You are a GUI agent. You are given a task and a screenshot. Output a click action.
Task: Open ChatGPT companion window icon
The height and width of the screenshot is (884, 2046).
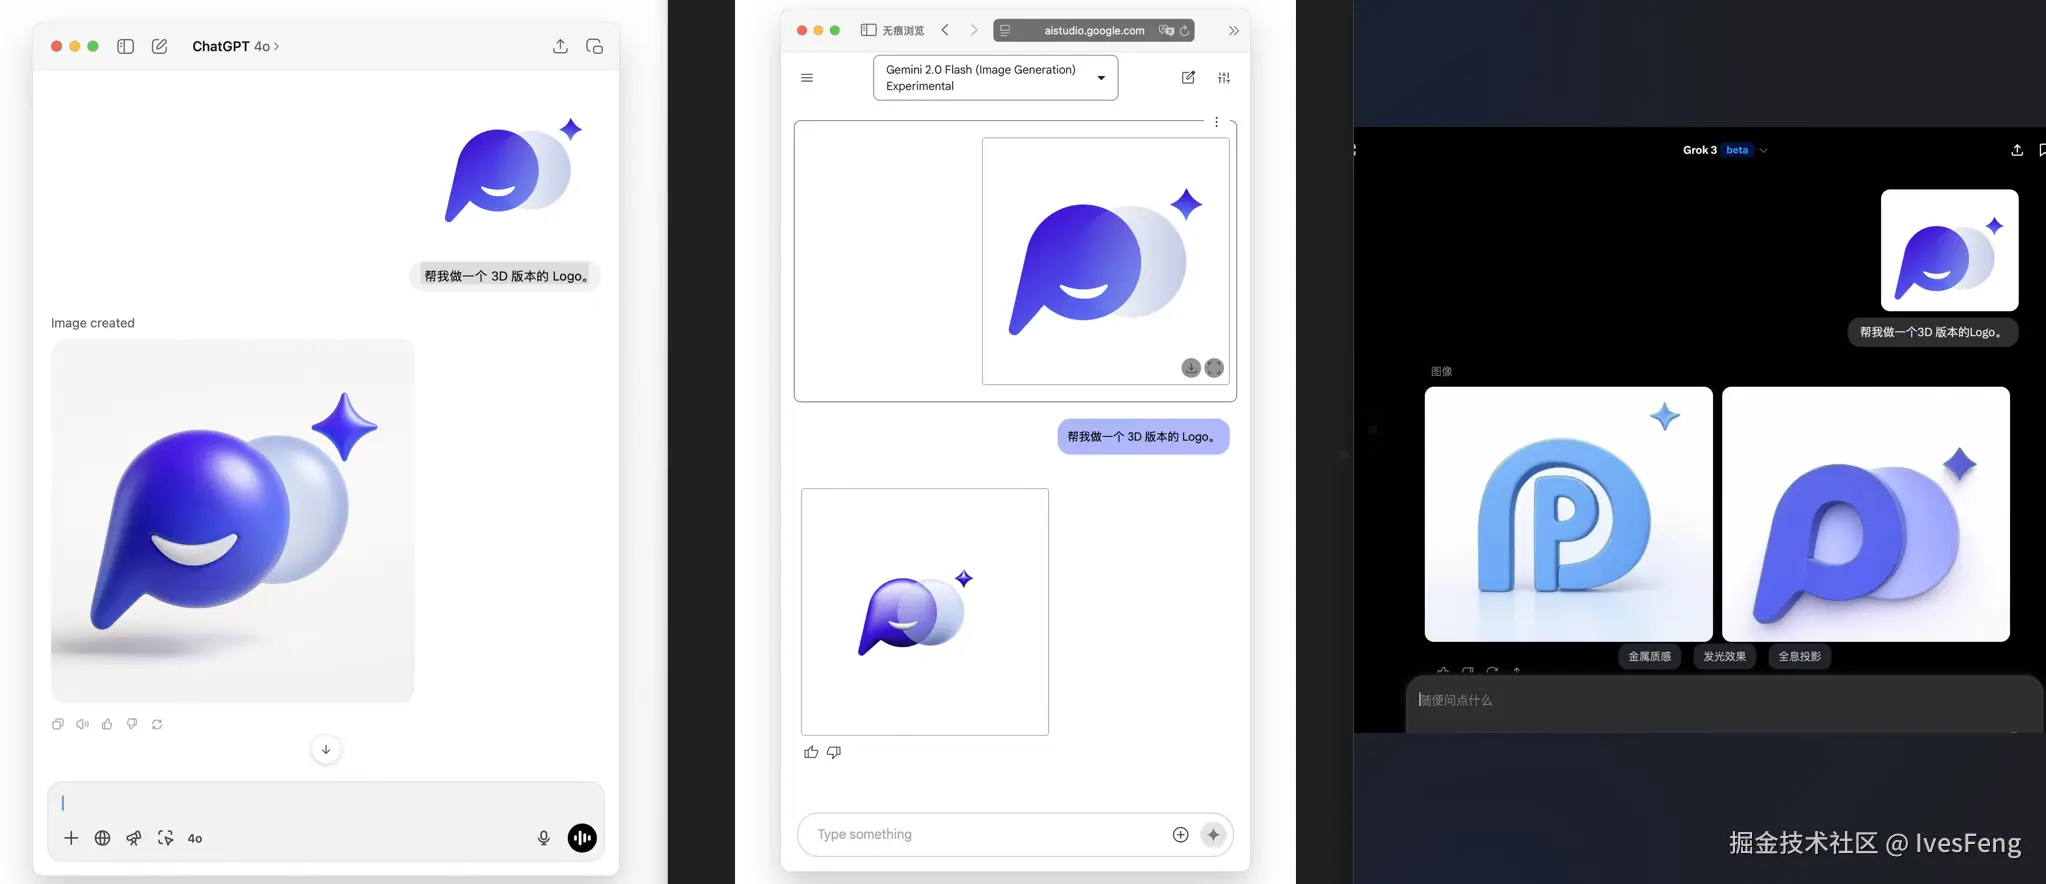(x=594, y=46)
